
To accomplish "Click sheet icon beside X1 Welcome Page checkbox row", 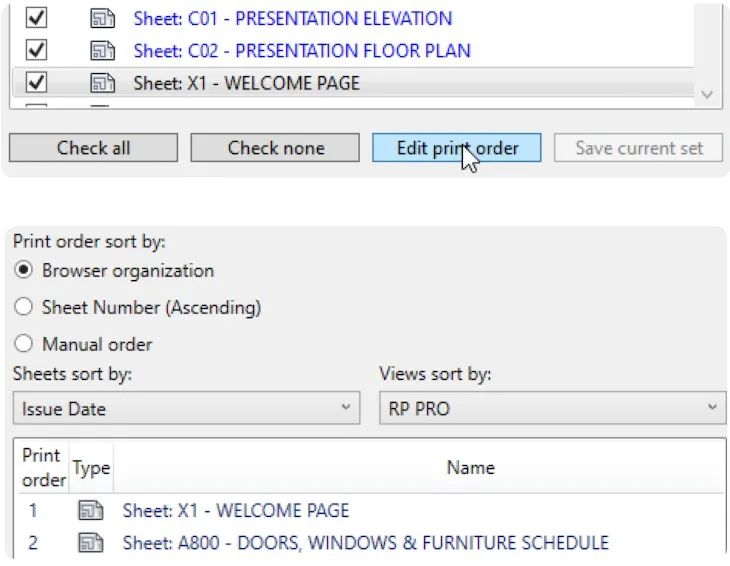I will tap(102, 83).
